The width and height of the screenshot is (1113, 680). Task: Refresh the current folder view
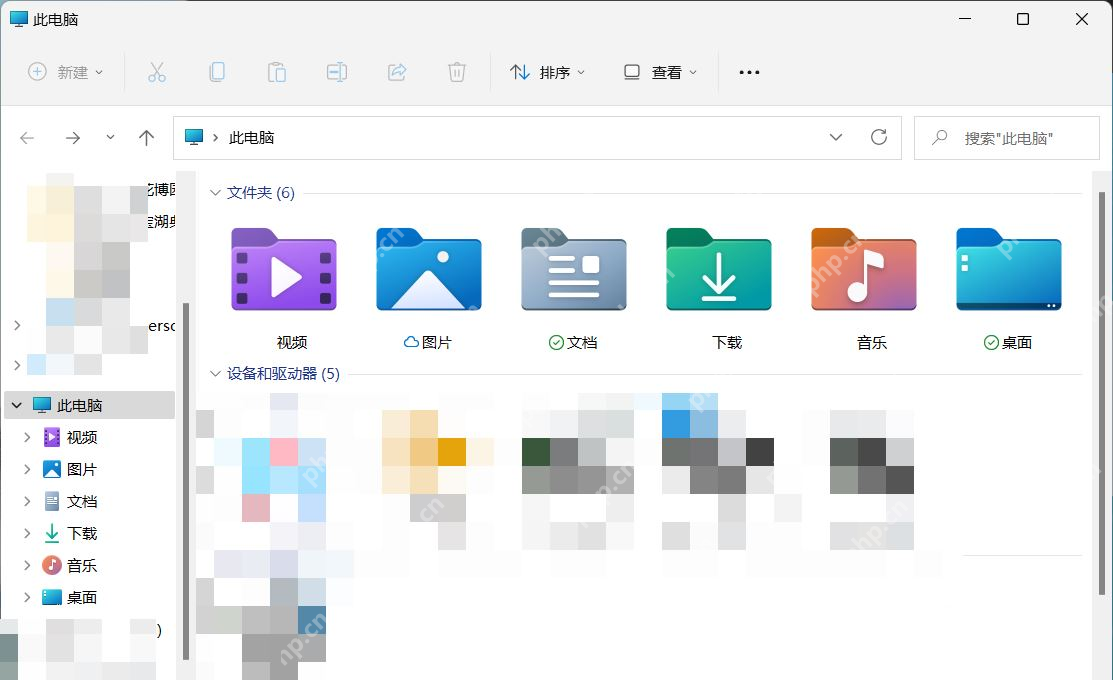(x=879, y=137)
